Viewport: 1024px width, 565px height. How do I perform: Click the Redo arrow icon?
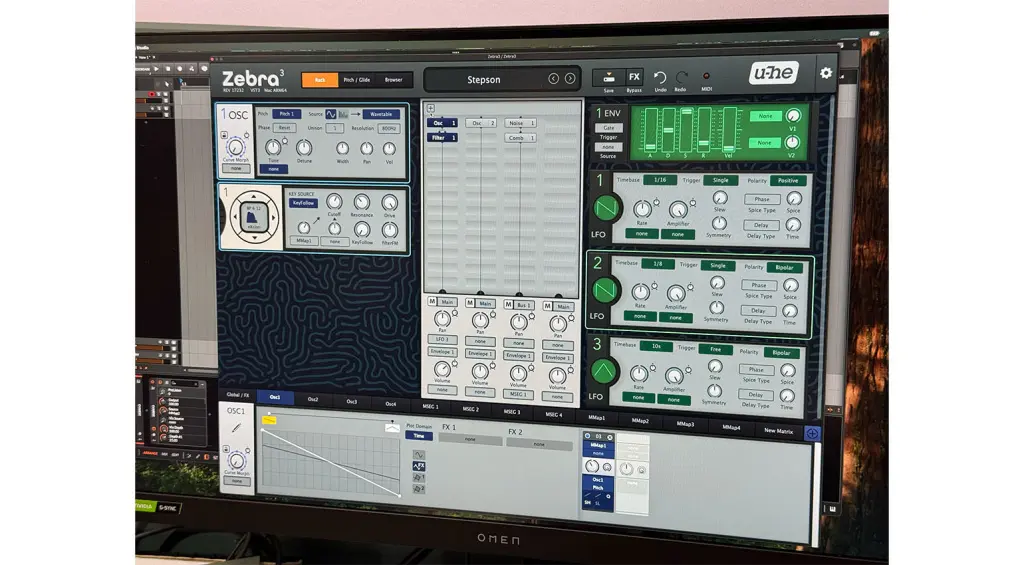coord(682,77)
